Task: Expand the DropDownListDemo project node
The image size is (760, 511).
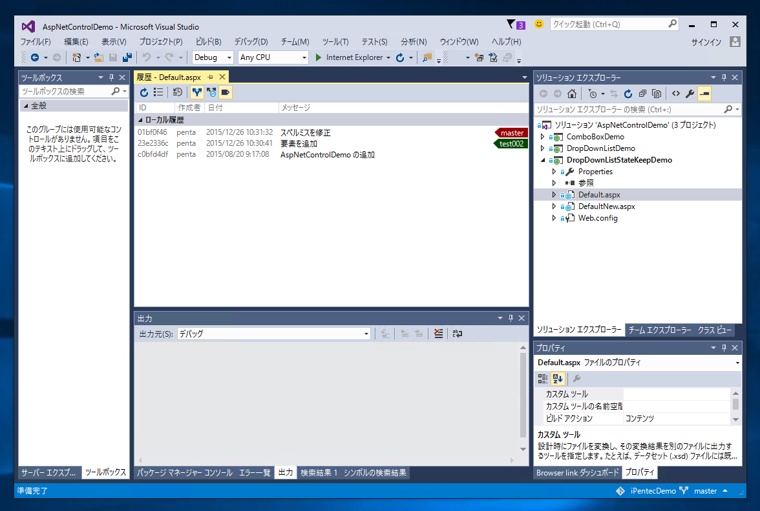Action: pyautogui.click(x=542, y=148)
